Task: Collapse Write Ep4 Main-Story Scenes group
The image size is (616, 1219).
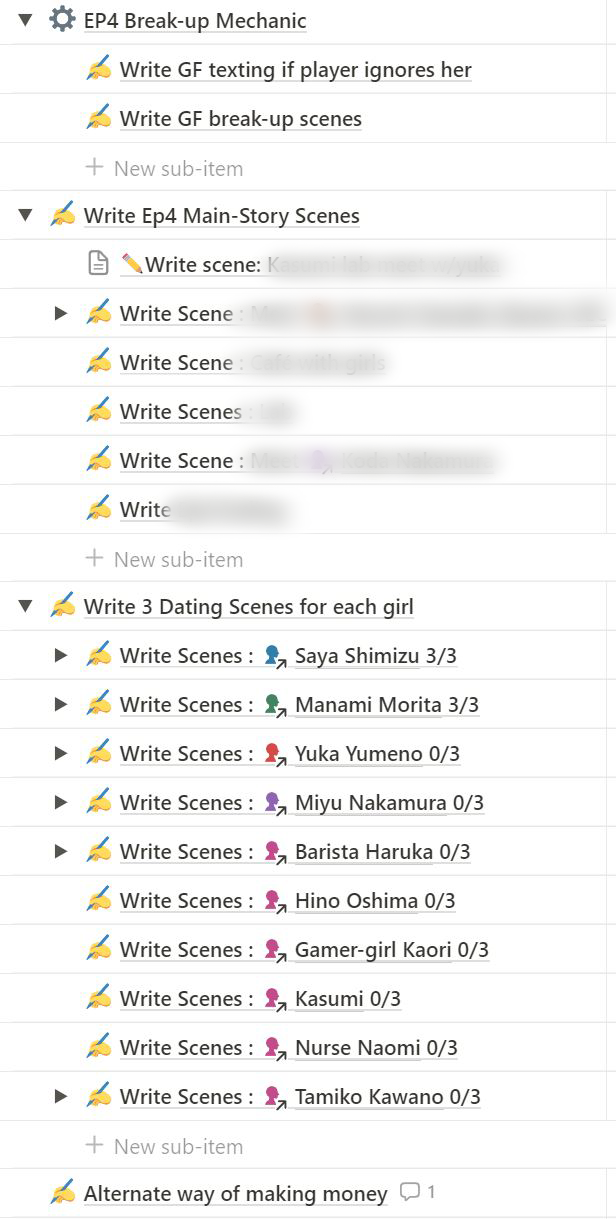Action: click(26, 215)
